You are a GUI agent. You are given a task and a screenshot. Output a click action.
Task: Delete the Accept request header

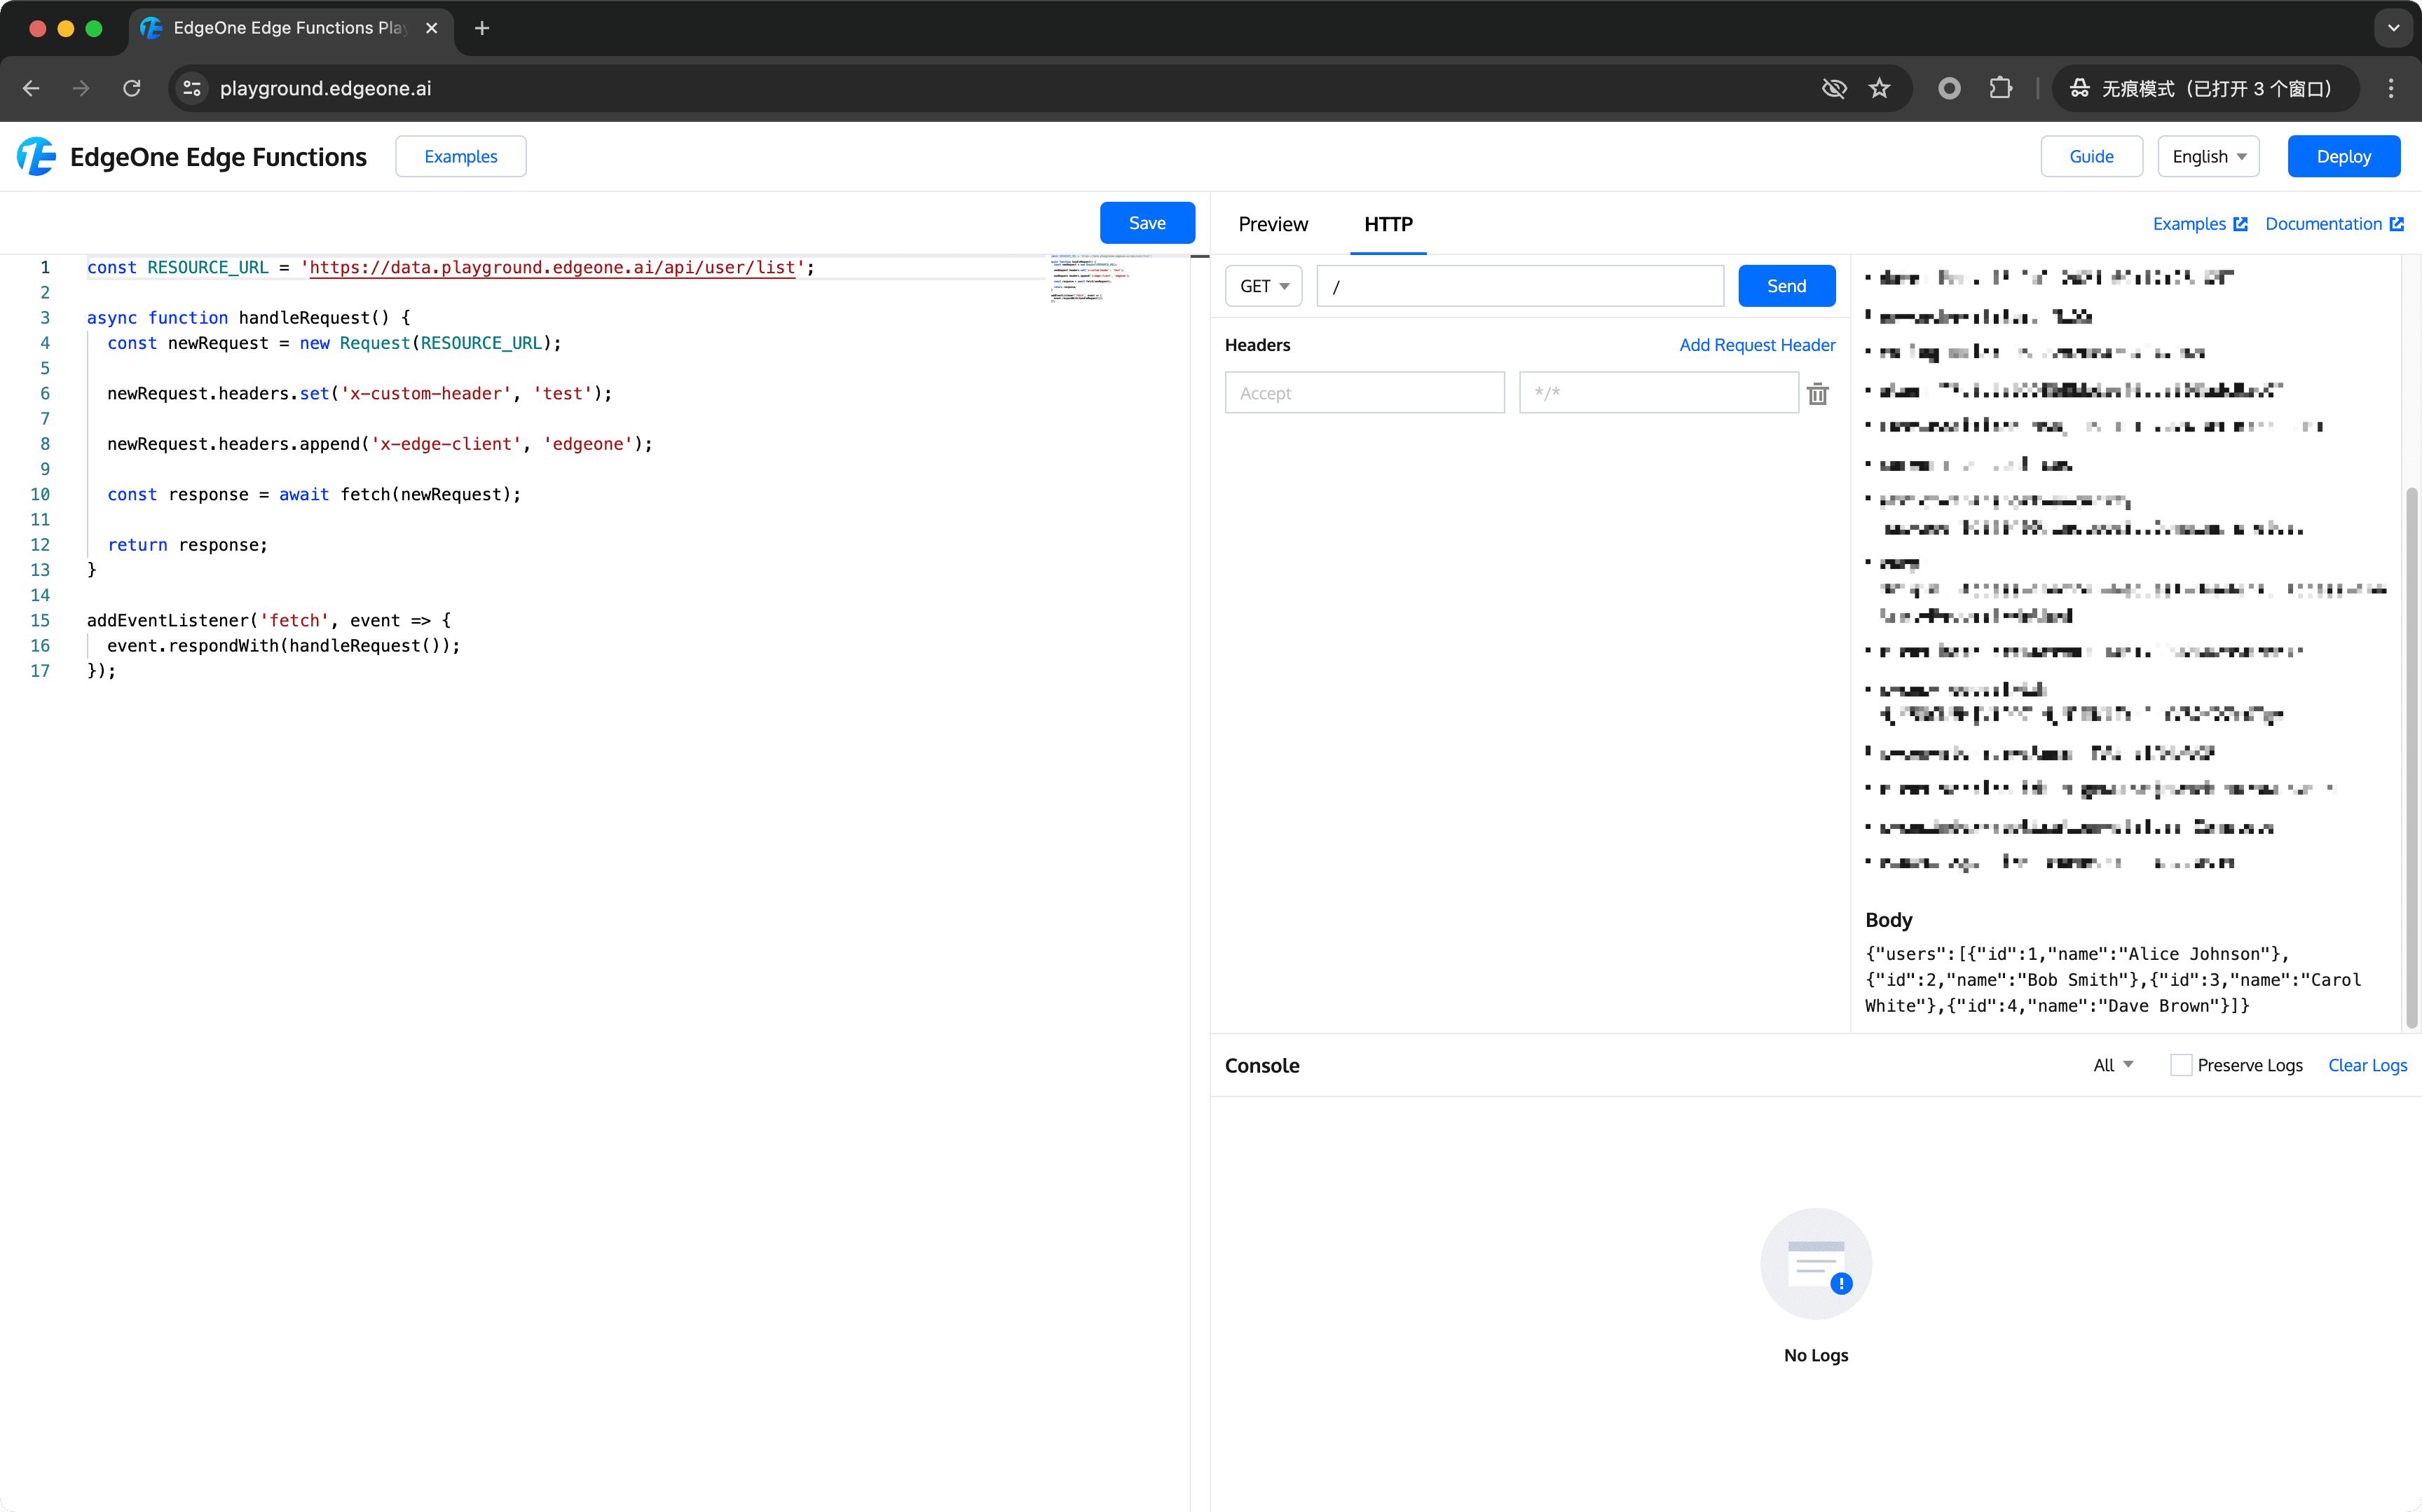click(x=1818, y=393)
